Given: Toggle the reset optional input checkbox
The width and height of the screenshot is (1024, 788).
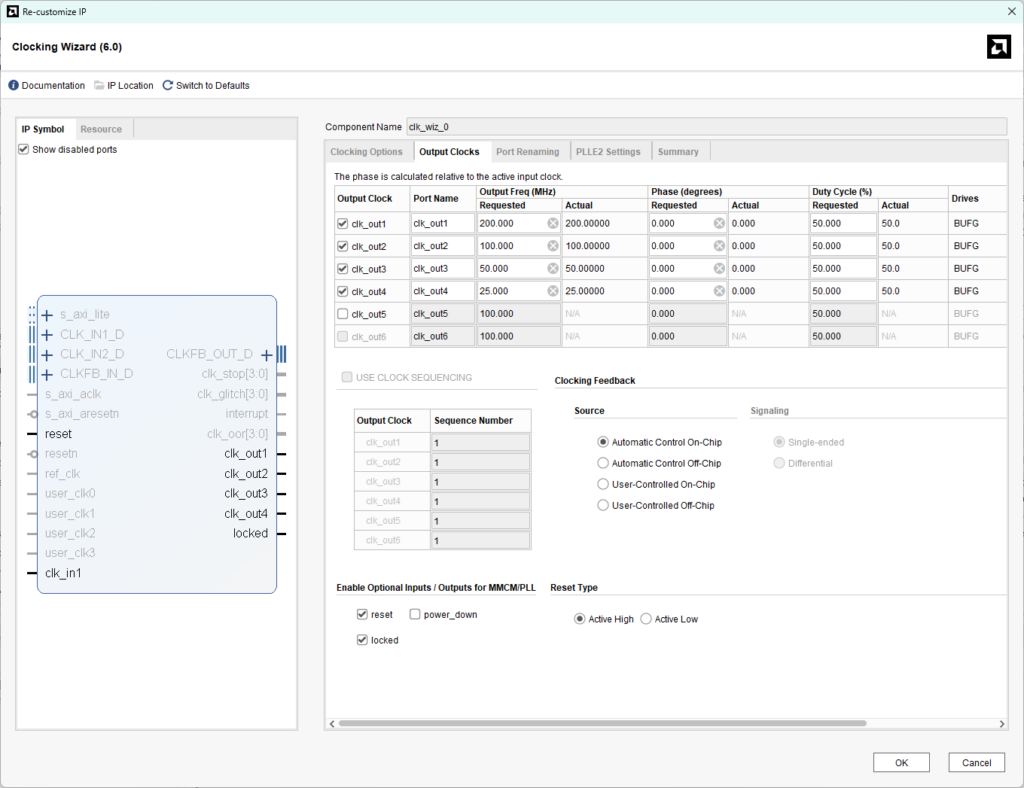Looking at the screenshot, I should point(362,614).
